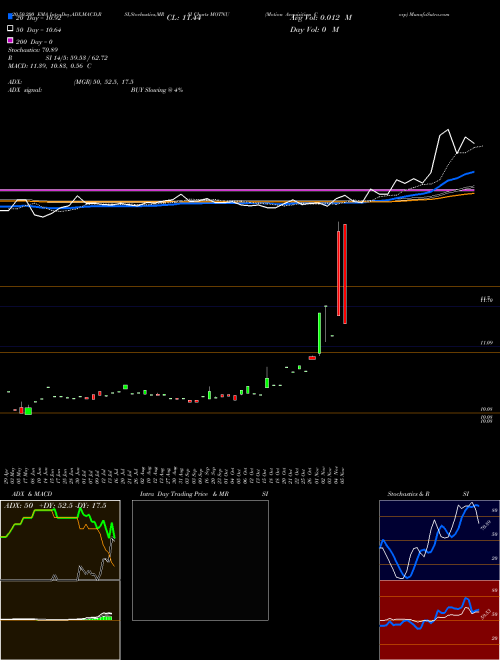Click the 11.09 price level label
This screenshot has width=500, height=660.
[x=487, y=343]
